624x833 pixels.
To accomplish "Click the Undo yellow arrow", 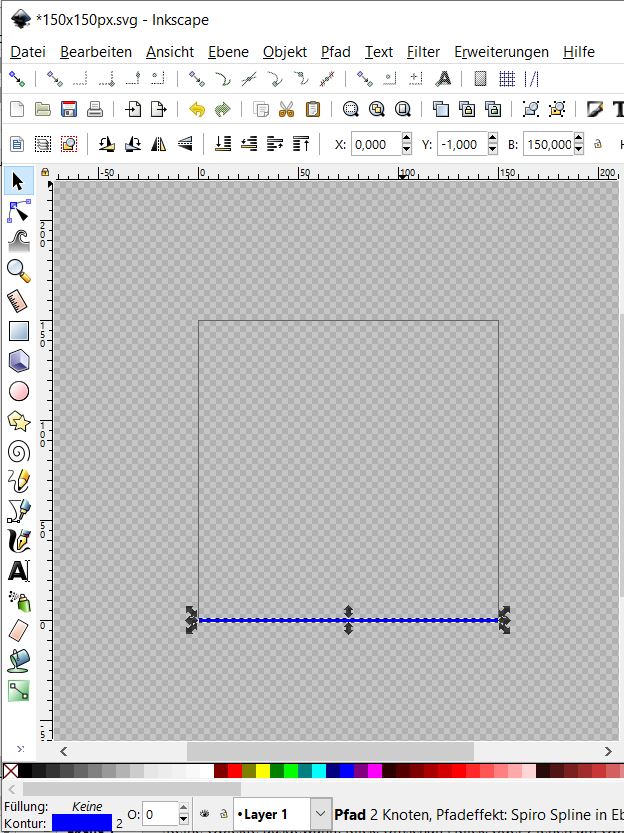I will 197,109.
